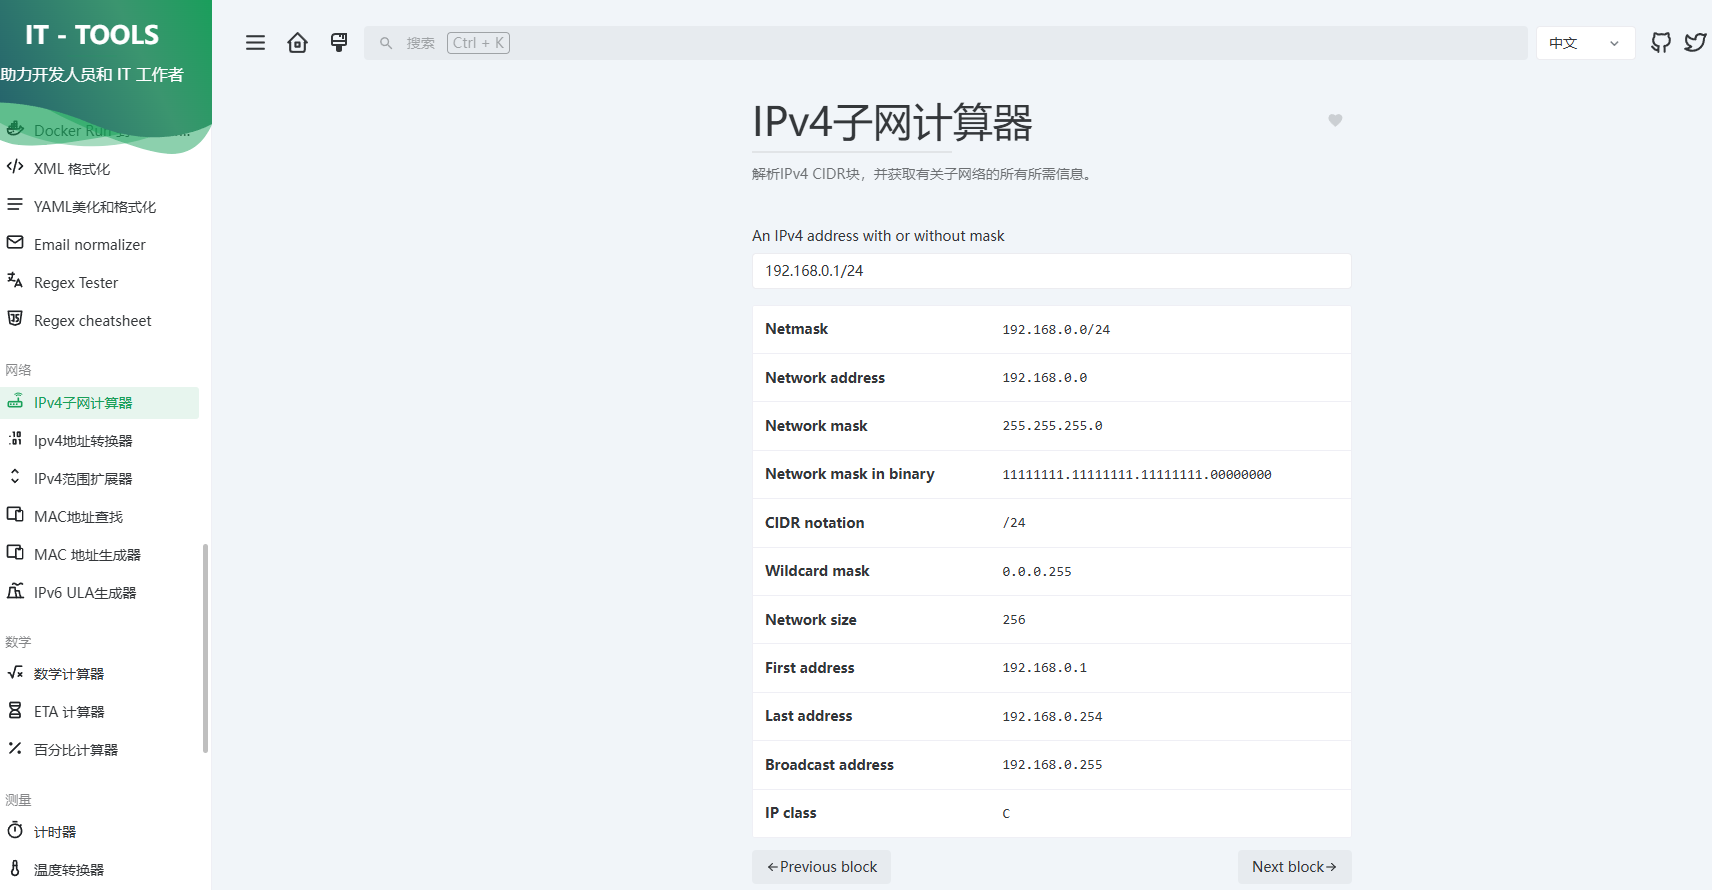1712x890 pixels.
Task: Click the 百分比计算器 percent icon
Action: point(15,749)
